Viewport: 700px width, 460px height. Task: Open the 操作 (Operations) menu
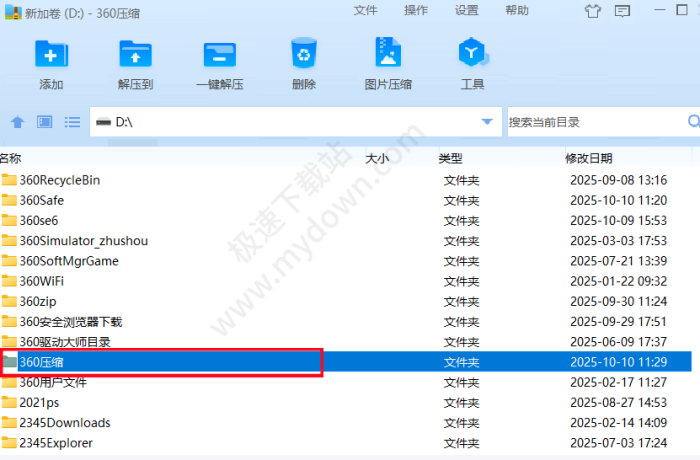[x=416, y=10]
